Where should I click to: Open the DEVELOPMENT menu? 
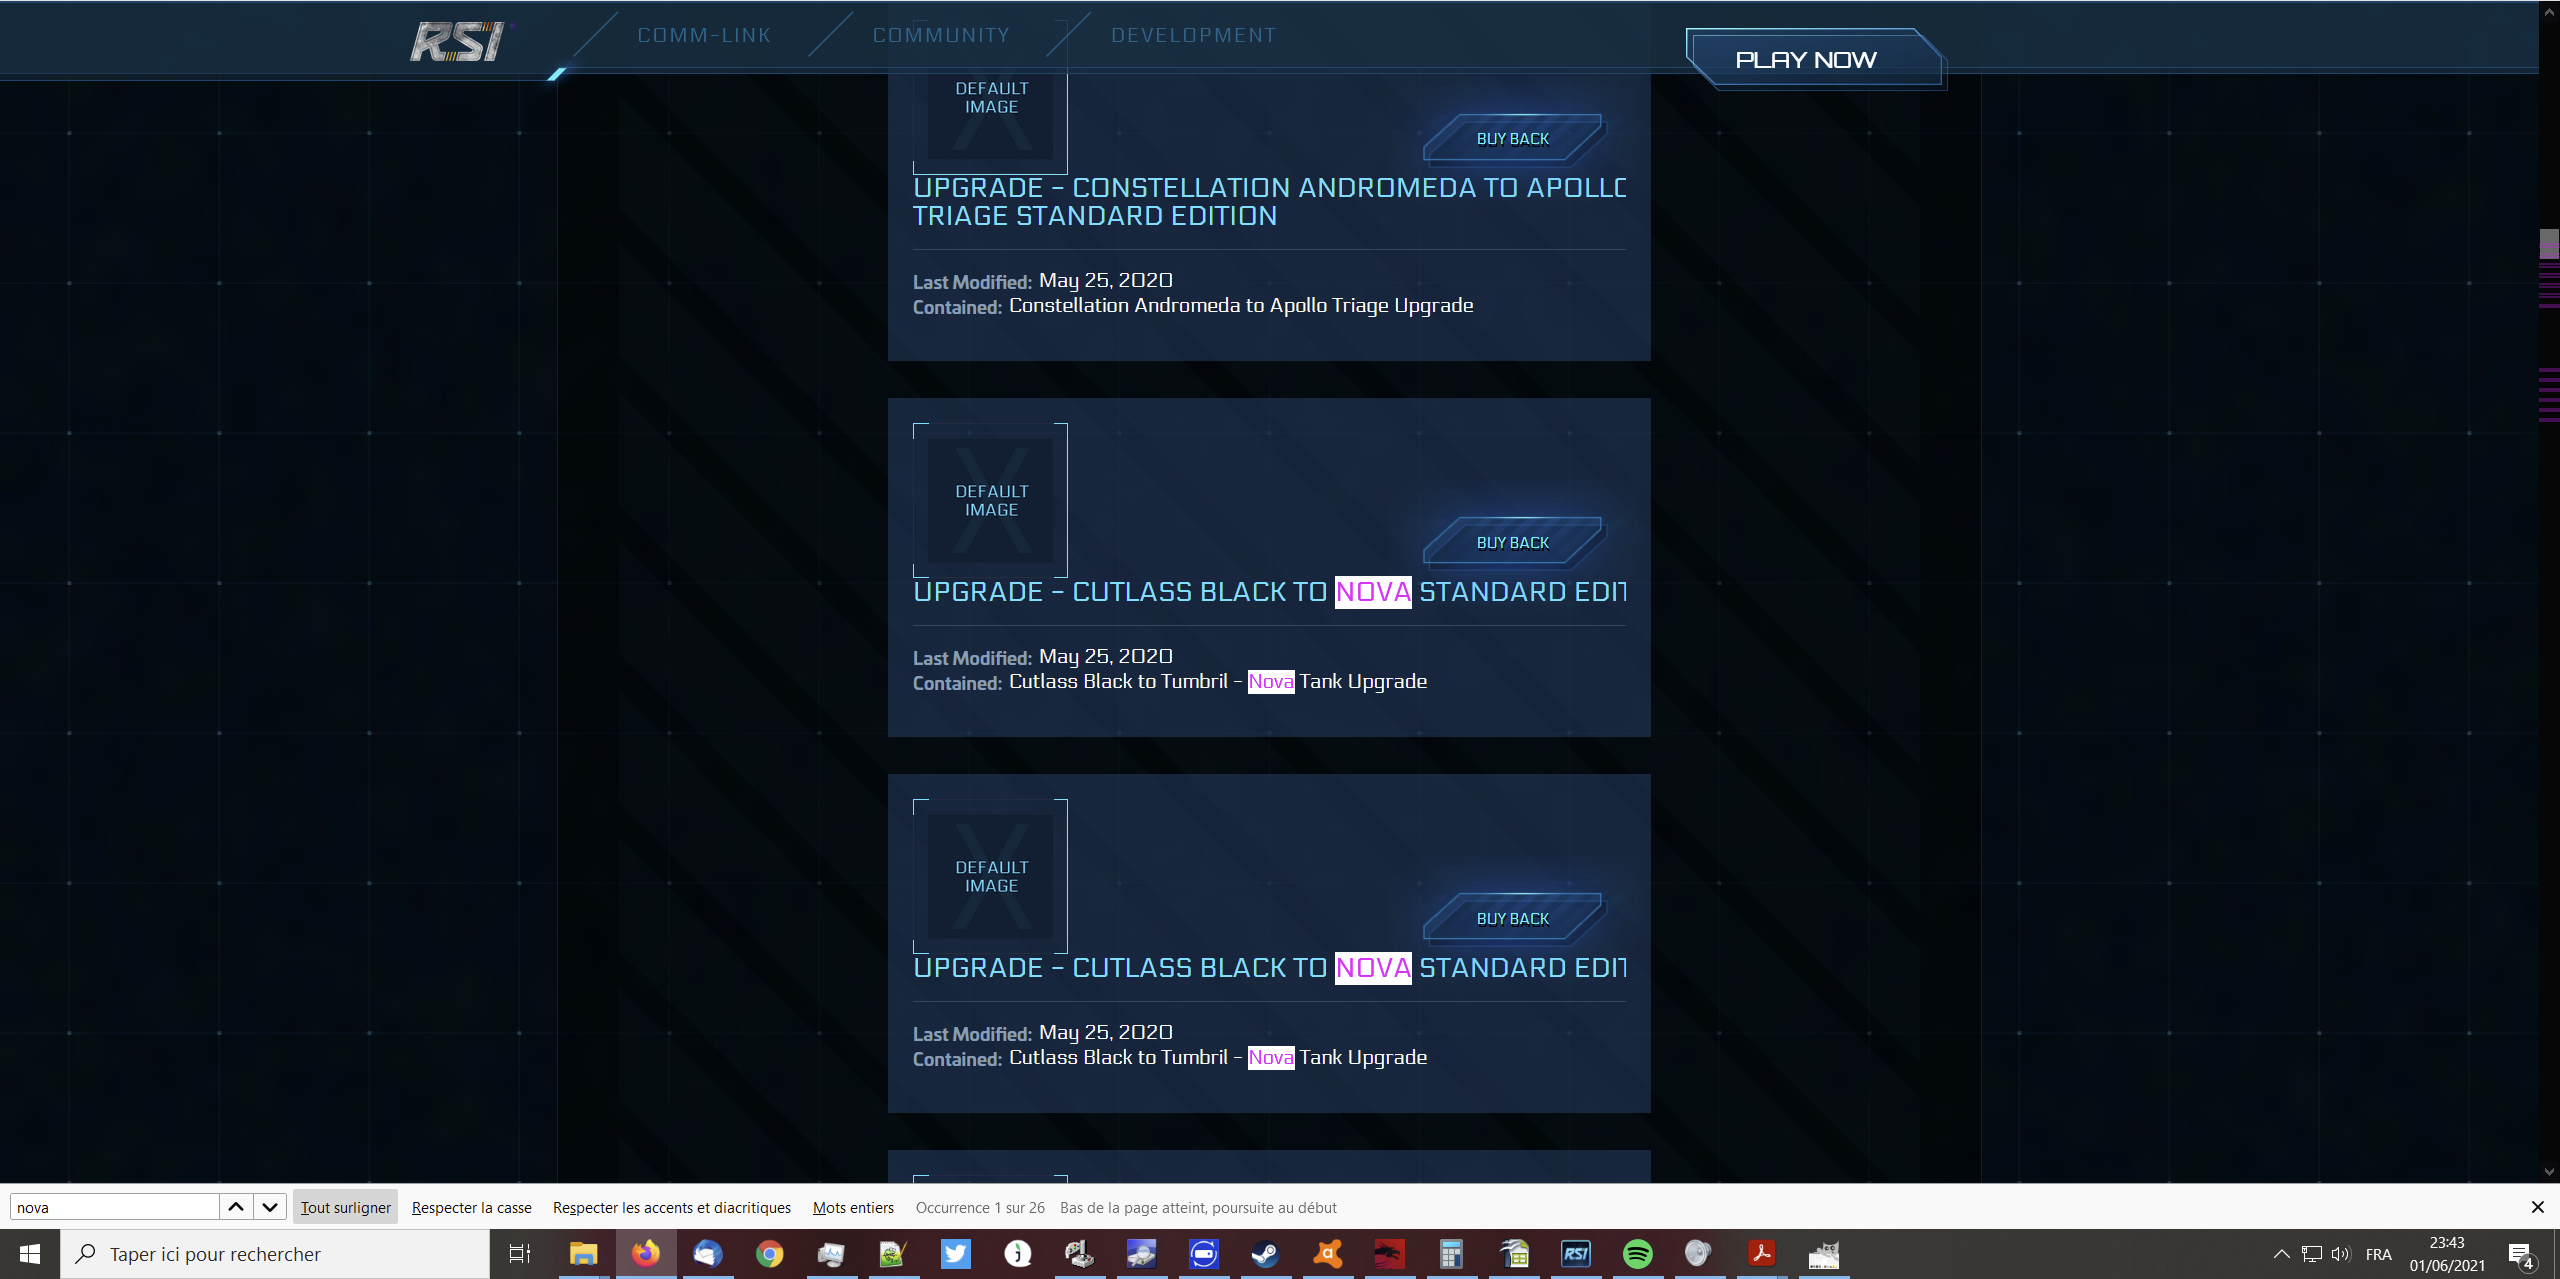(1193, 35)
